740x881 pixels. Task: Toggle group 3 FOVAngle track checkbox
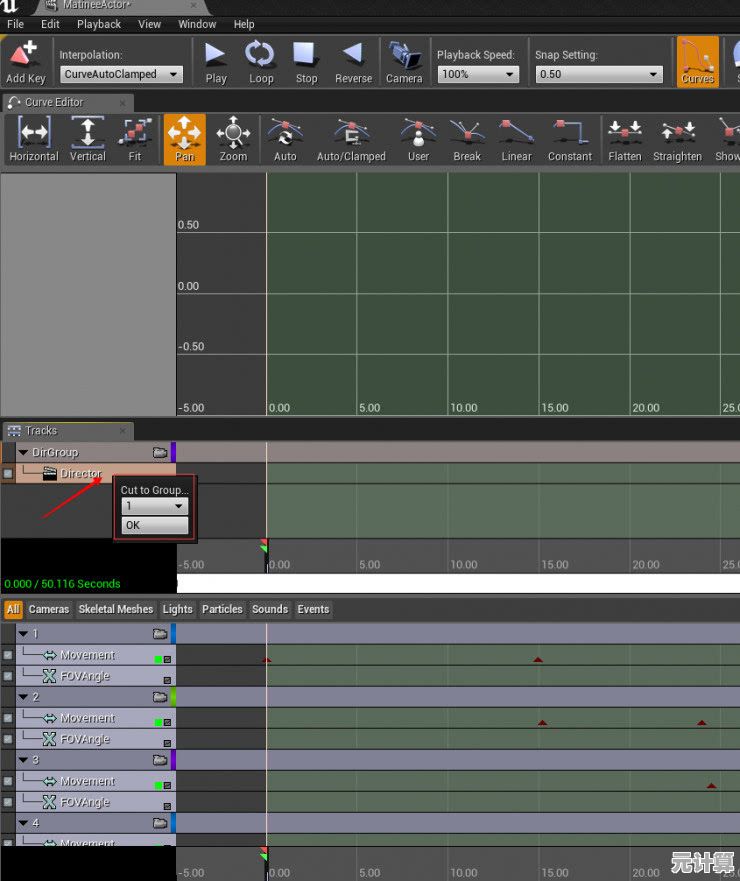pos(8,802)
